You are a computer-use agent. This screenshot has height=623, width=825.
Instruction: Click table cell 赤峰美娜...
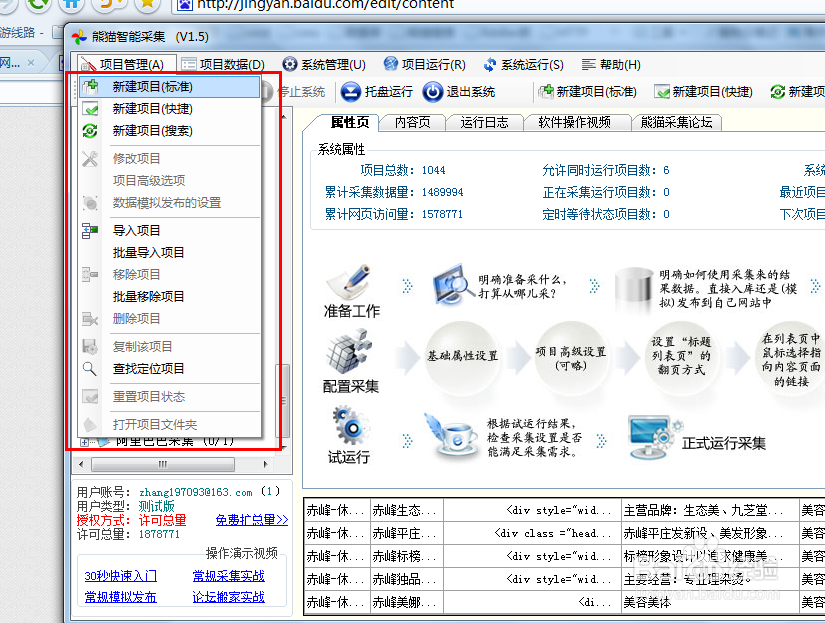click(407, 602)
